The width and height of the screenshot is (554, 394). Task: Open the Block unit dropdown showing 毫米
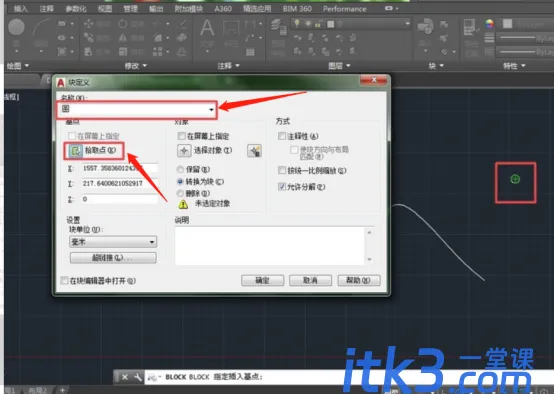click(113, 242)
